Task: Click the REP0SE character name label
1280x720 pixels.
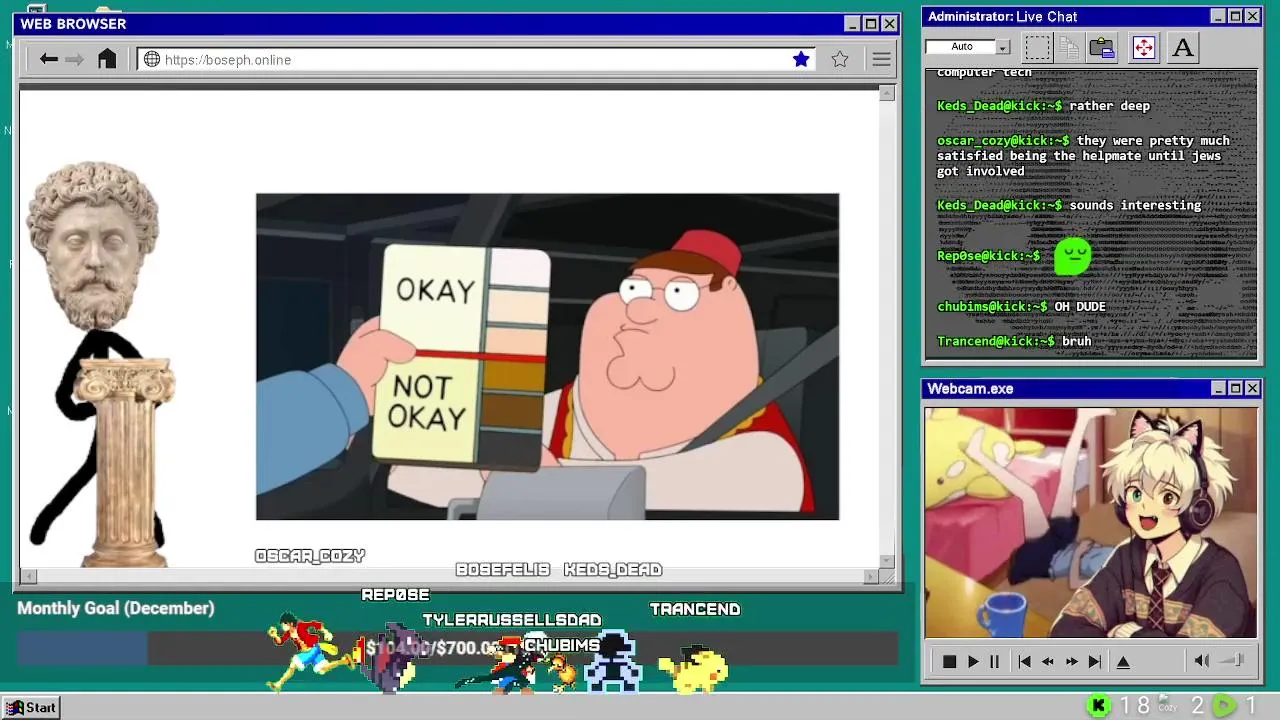Action: click(395, 595)
